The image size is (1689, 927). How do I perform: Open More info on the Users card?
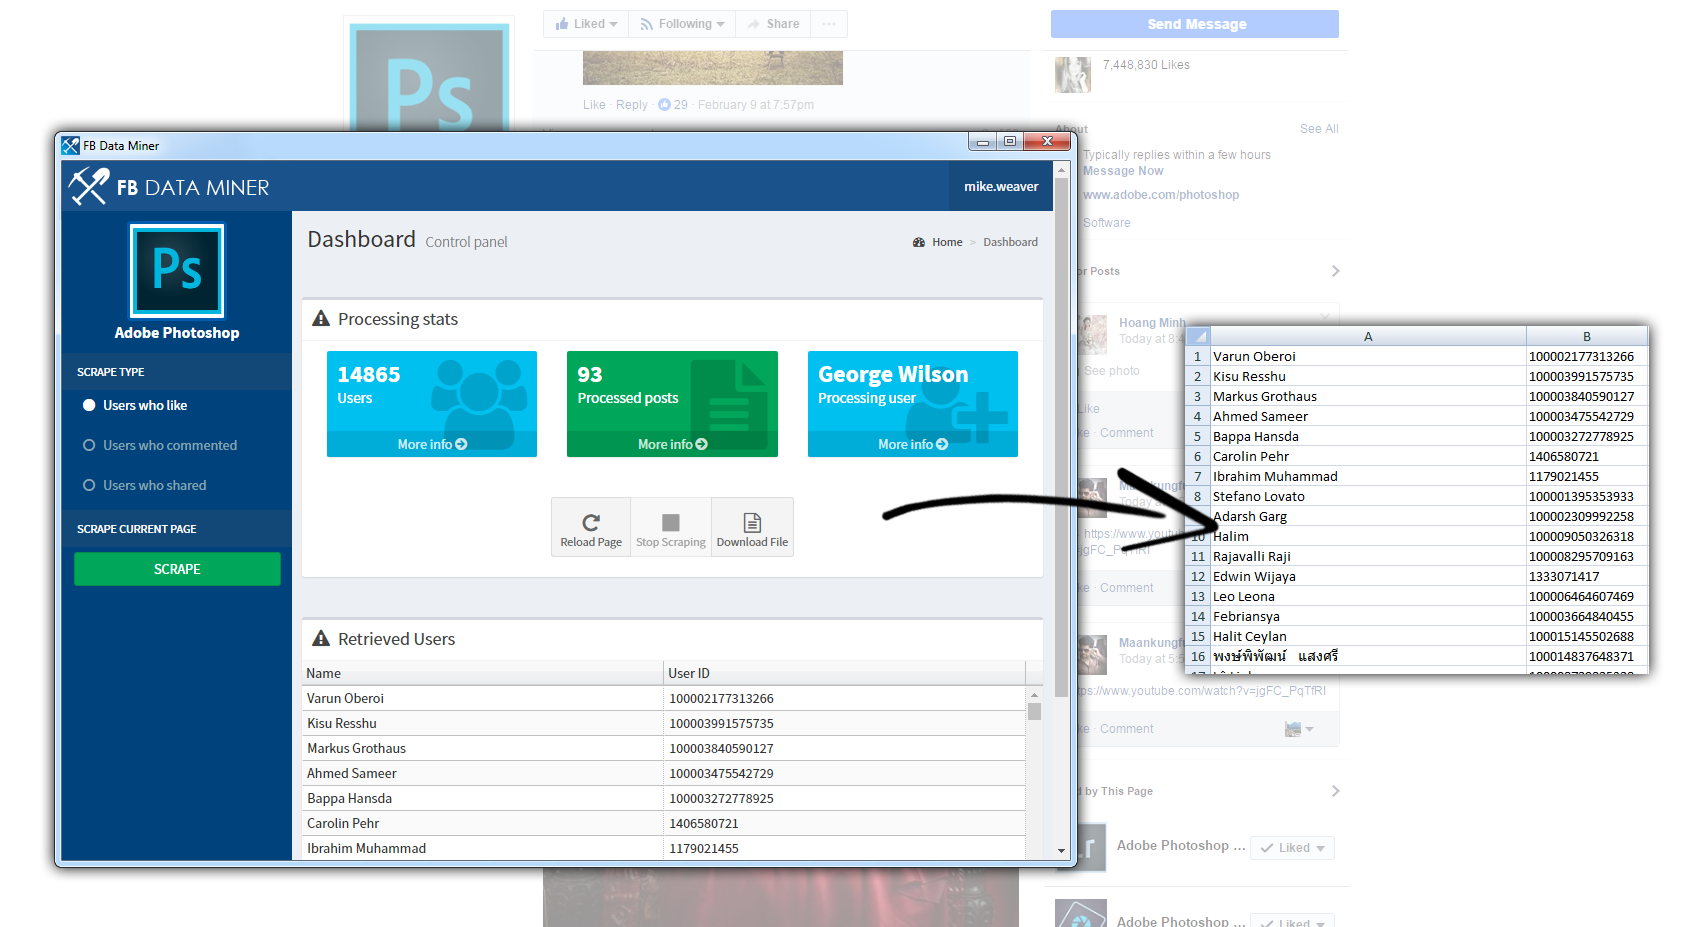tap(432, 444)
